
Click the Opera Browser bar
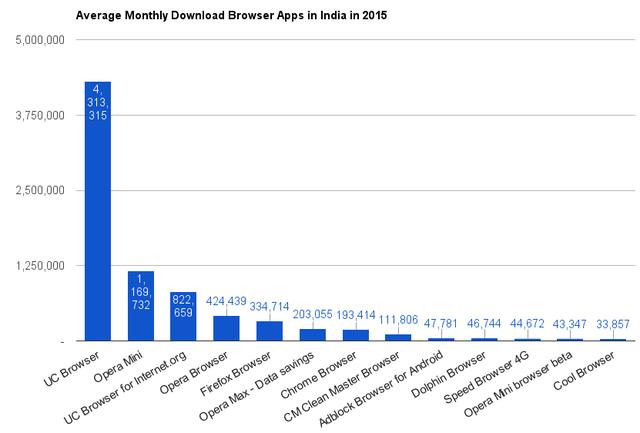(226, 328)
